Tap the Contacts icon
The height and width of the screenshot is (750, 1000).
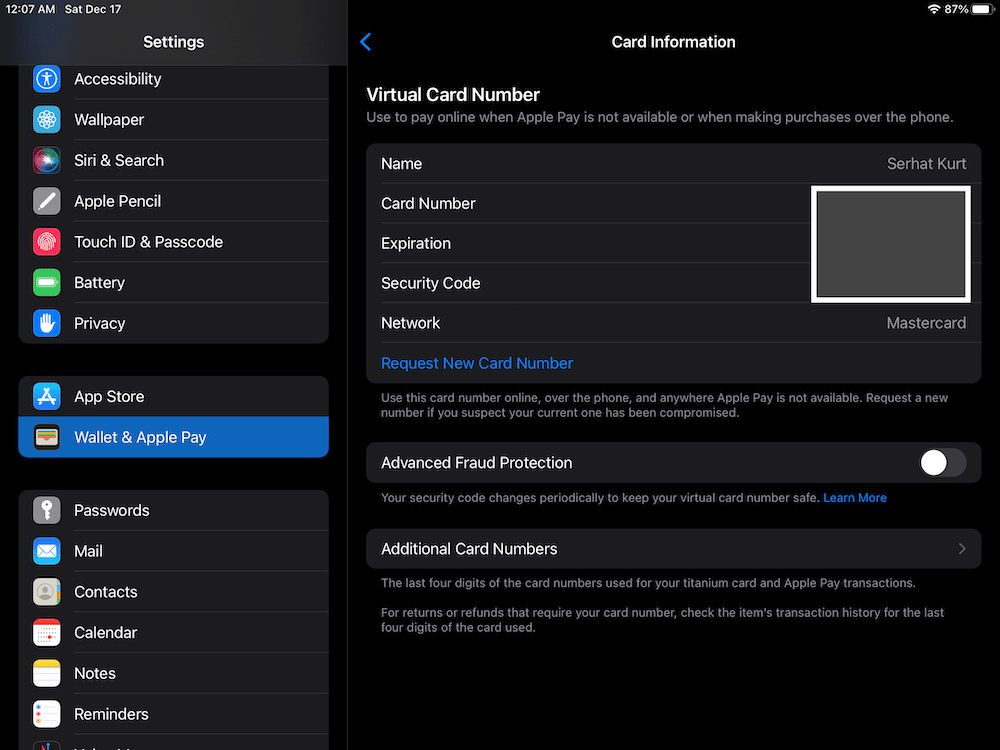[47, 592]
